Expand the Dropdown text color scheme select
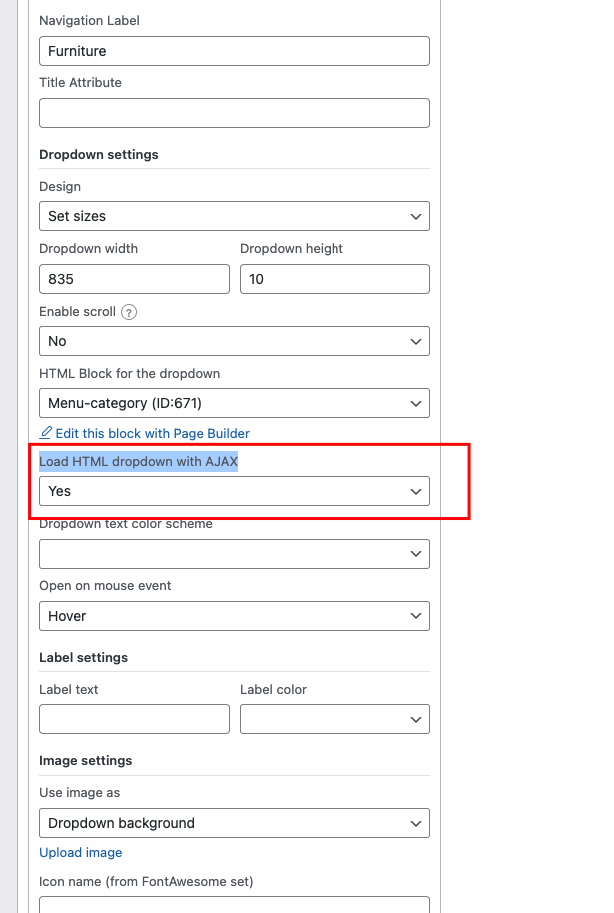The width and height of the screenshot is (614, 913). coord(234,554)
